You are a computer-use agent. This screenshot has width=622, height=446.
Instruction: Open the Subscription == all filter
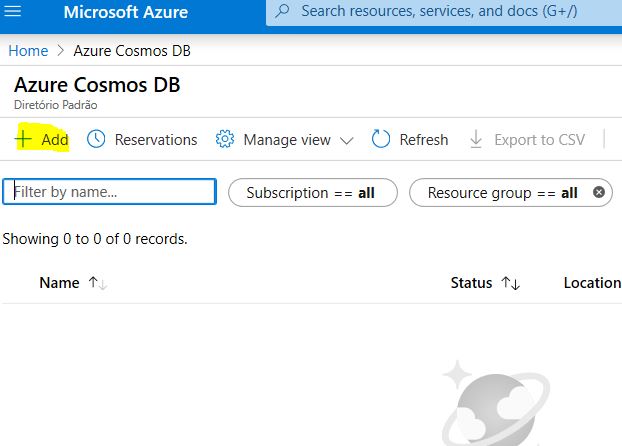313,192
